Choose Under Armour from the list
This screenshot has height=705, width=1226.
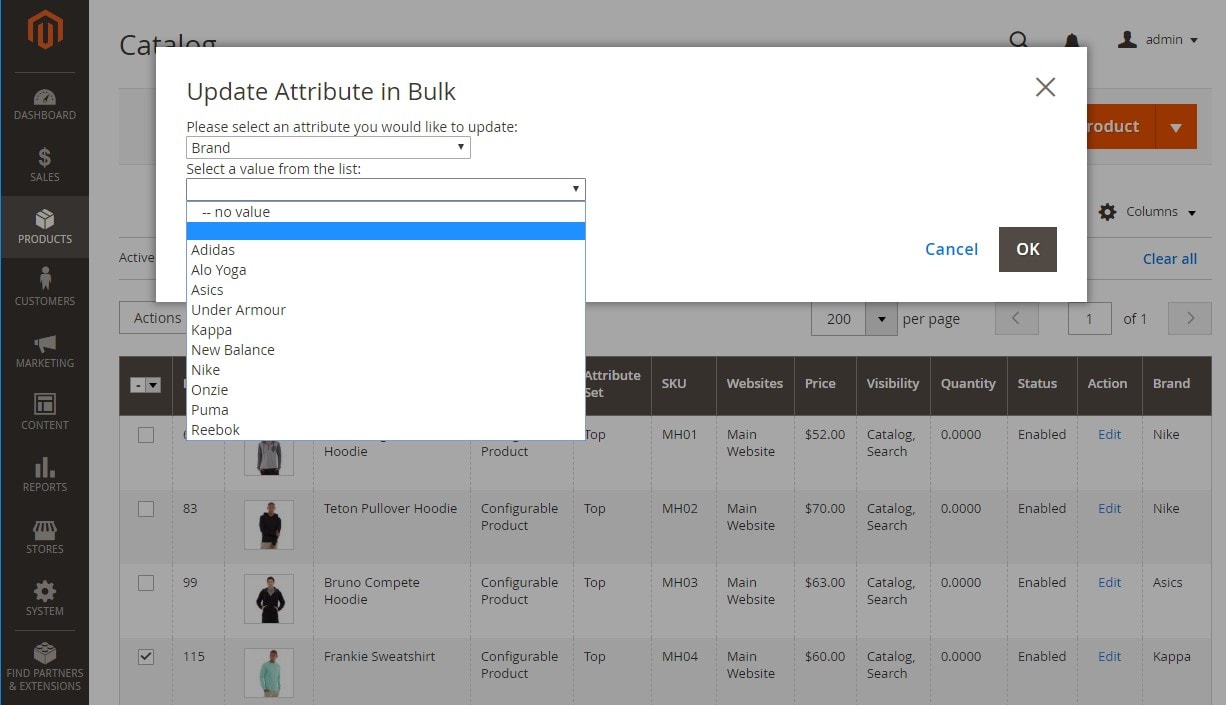(x=385, y=310)
